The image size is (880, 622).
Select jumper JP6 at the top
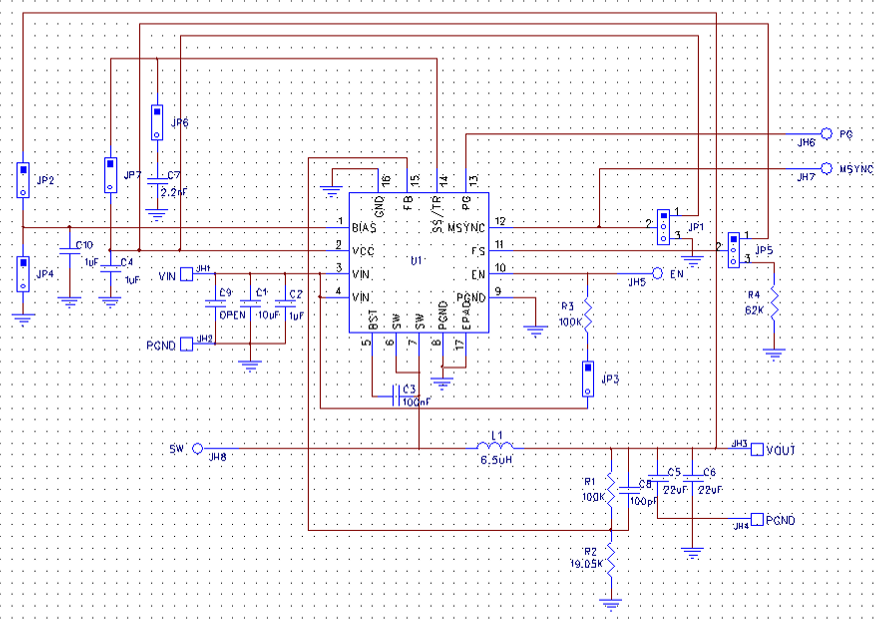tap(157, 120)
